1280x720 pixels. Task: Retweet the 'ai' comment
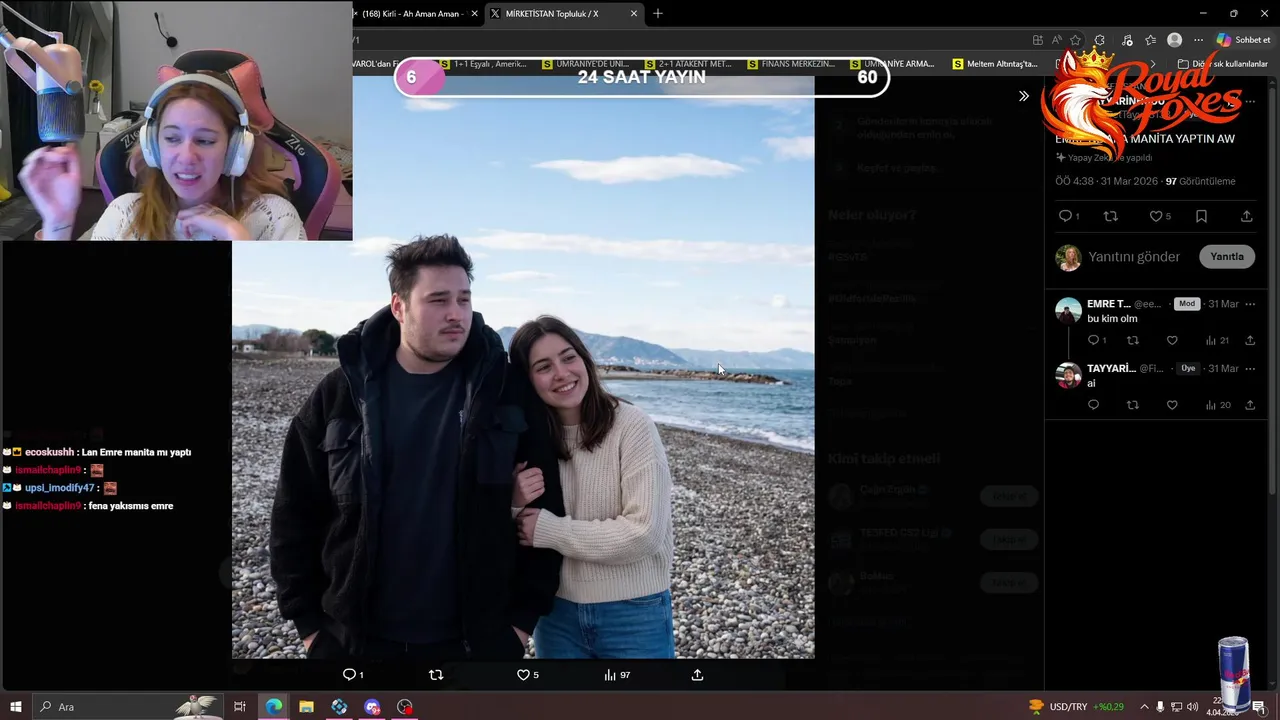coord(1132,405)
